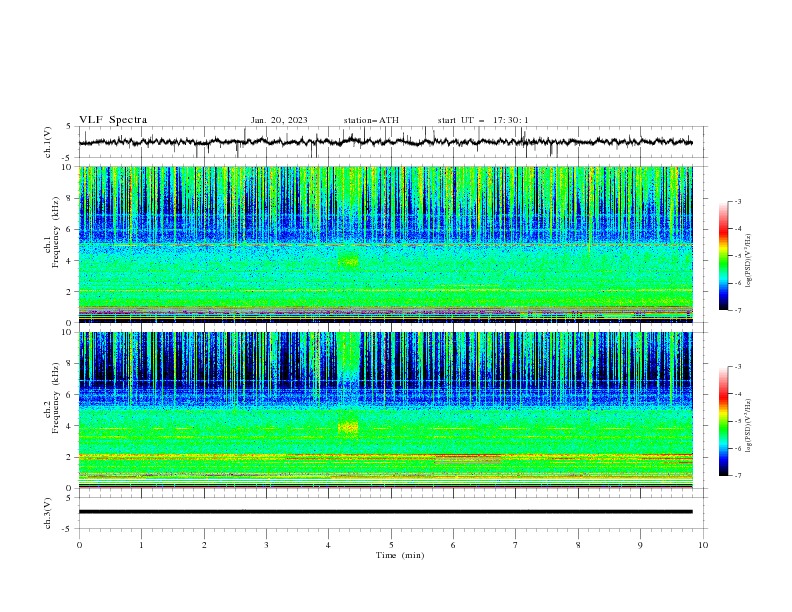
Task: Select the "ch.1 Frequency (kHz)" axis label
Action: pos(52,230)
